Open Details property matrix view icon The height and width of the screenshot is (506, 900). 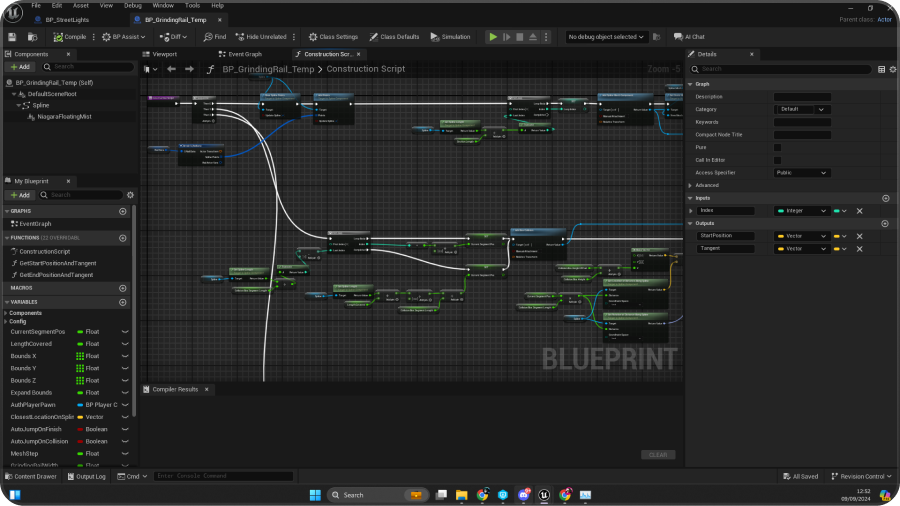click(x=882, y=69)
